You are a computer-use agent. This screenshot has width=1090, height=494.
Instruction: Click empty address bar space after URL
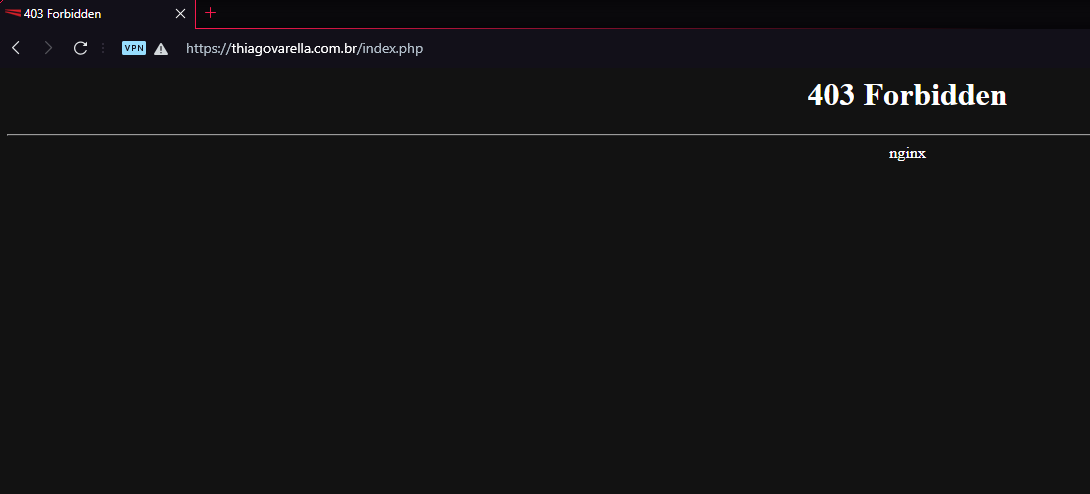pos(700,48)
